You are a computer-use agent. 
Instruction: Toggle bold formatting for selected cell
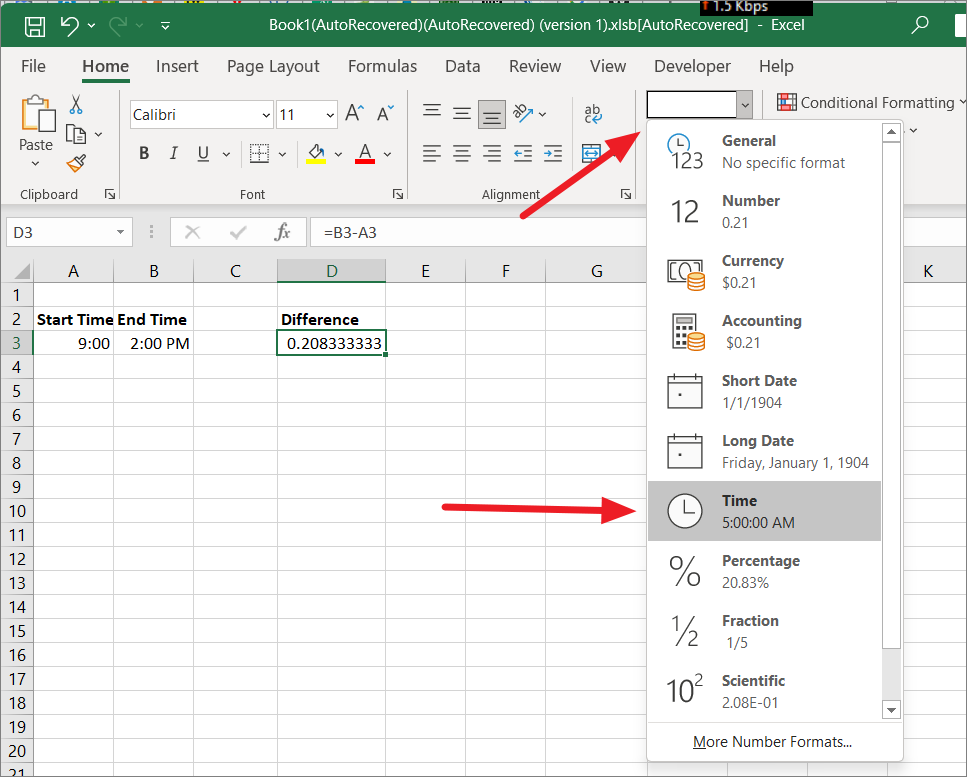[143, 152]
